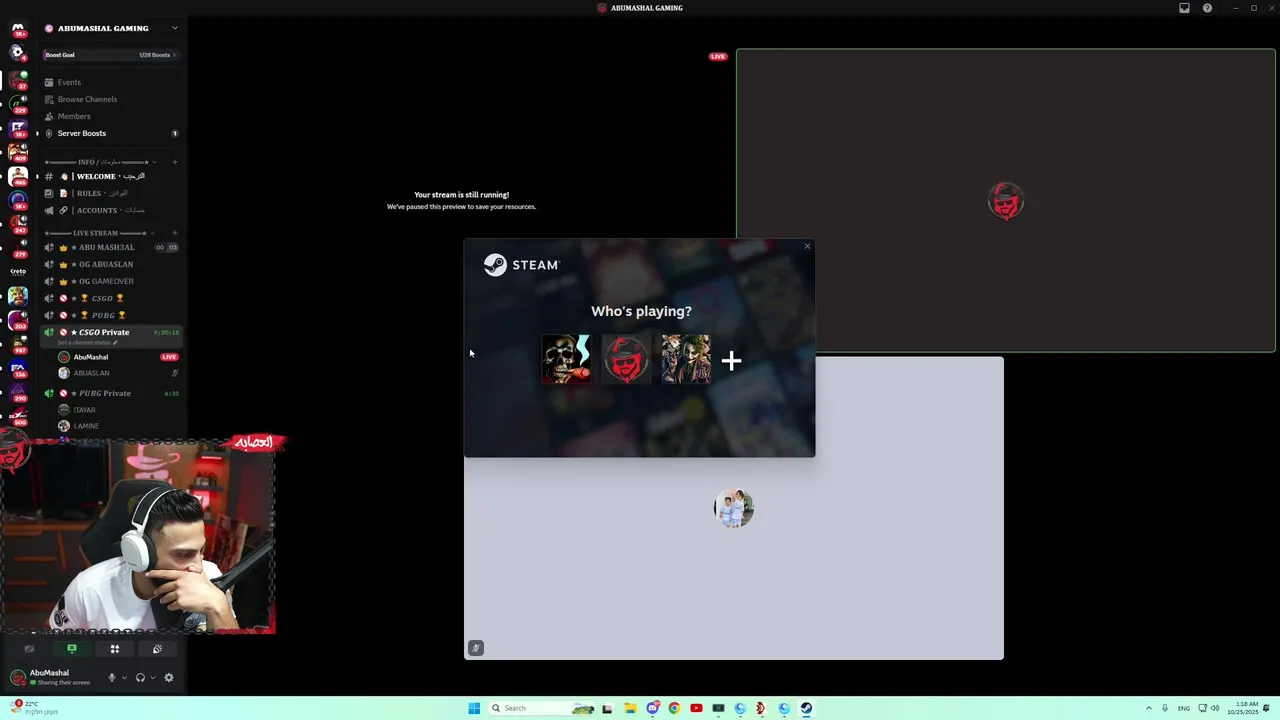Open microphone input options arrow
The height and width of the screenshot is (720, 1280).
pos(124,678)
